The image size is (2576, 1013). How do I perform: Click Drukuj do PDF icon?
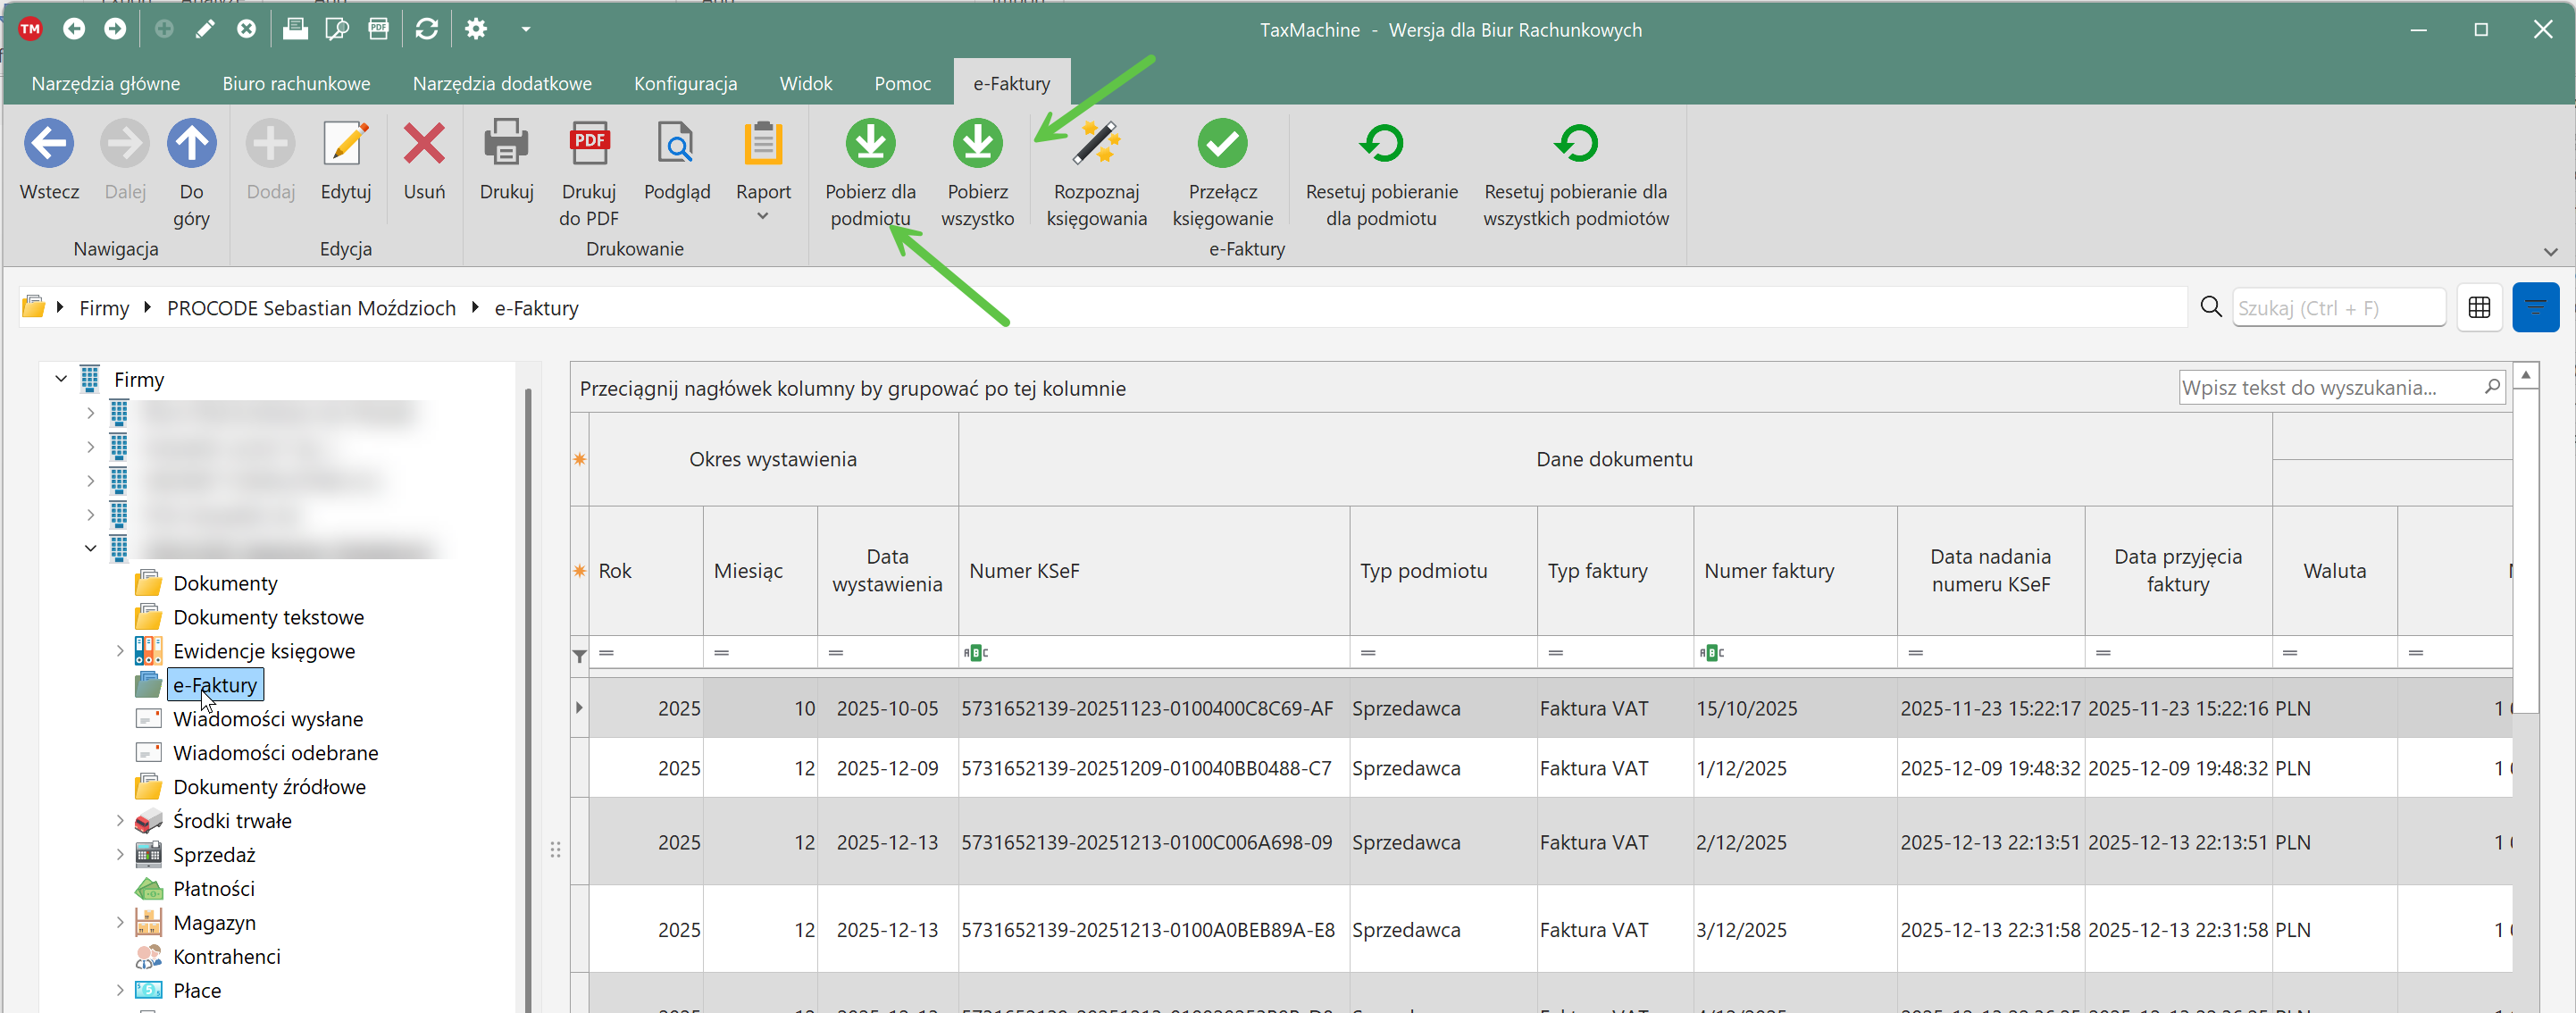(x=588, y=145)
